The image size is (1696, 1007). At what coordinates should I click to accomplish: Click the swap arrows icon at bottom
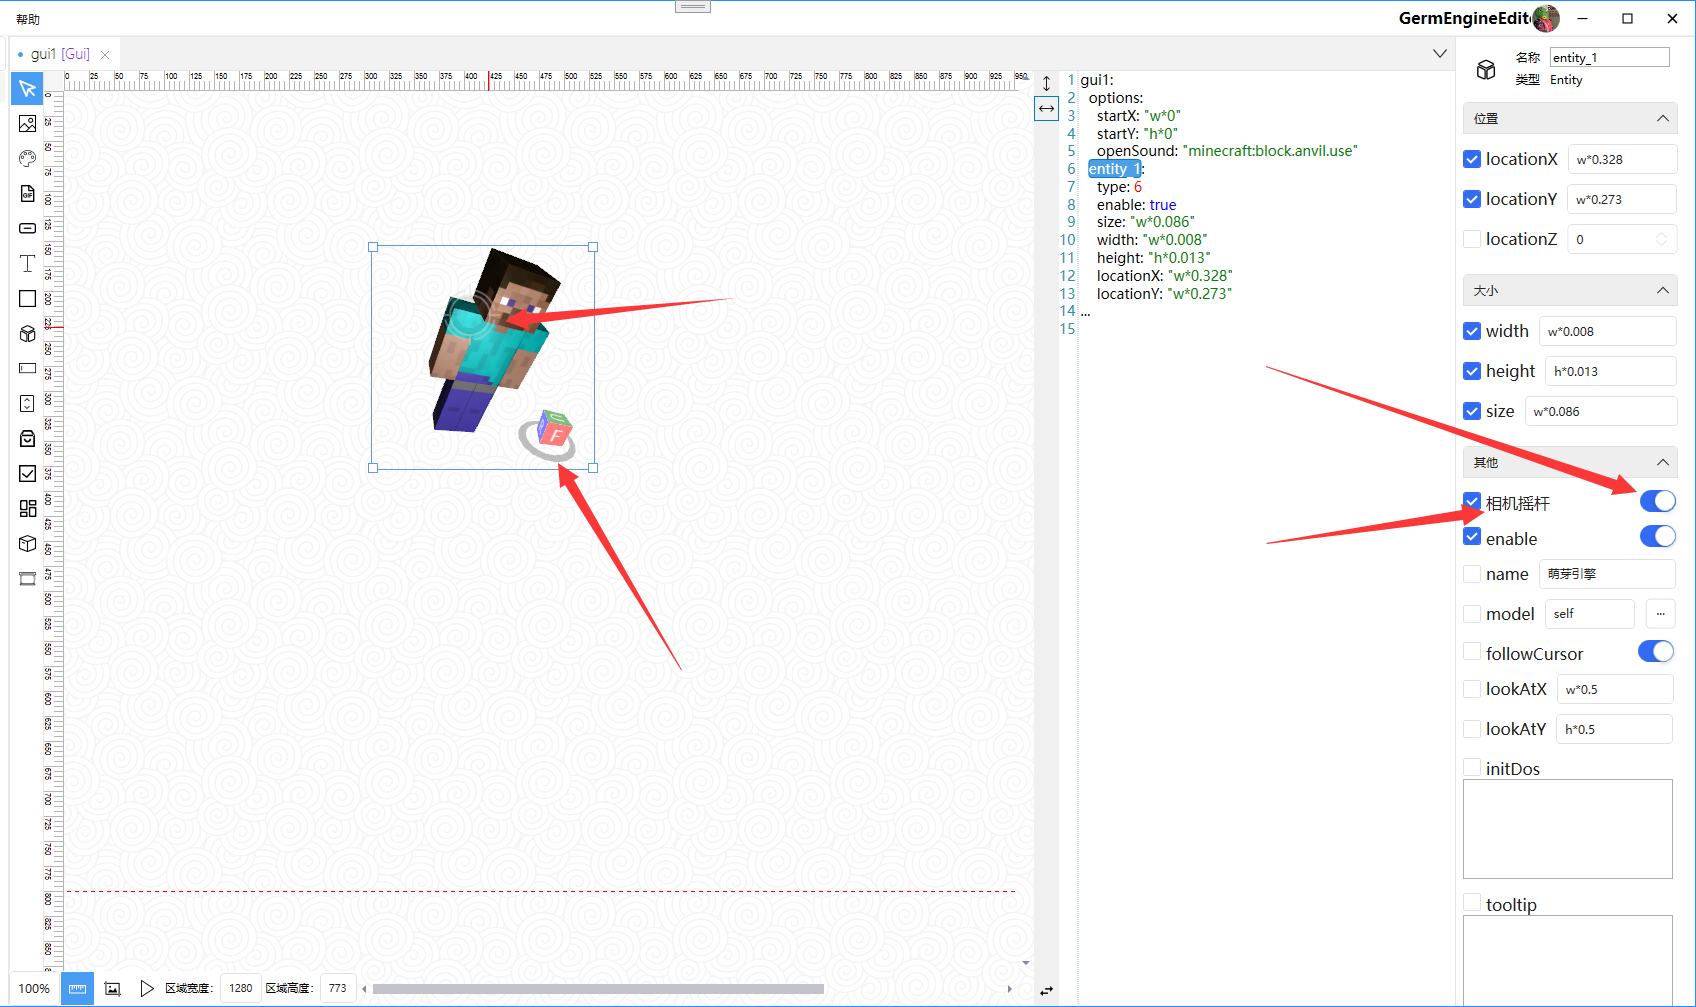click(x=1046, y=990)
